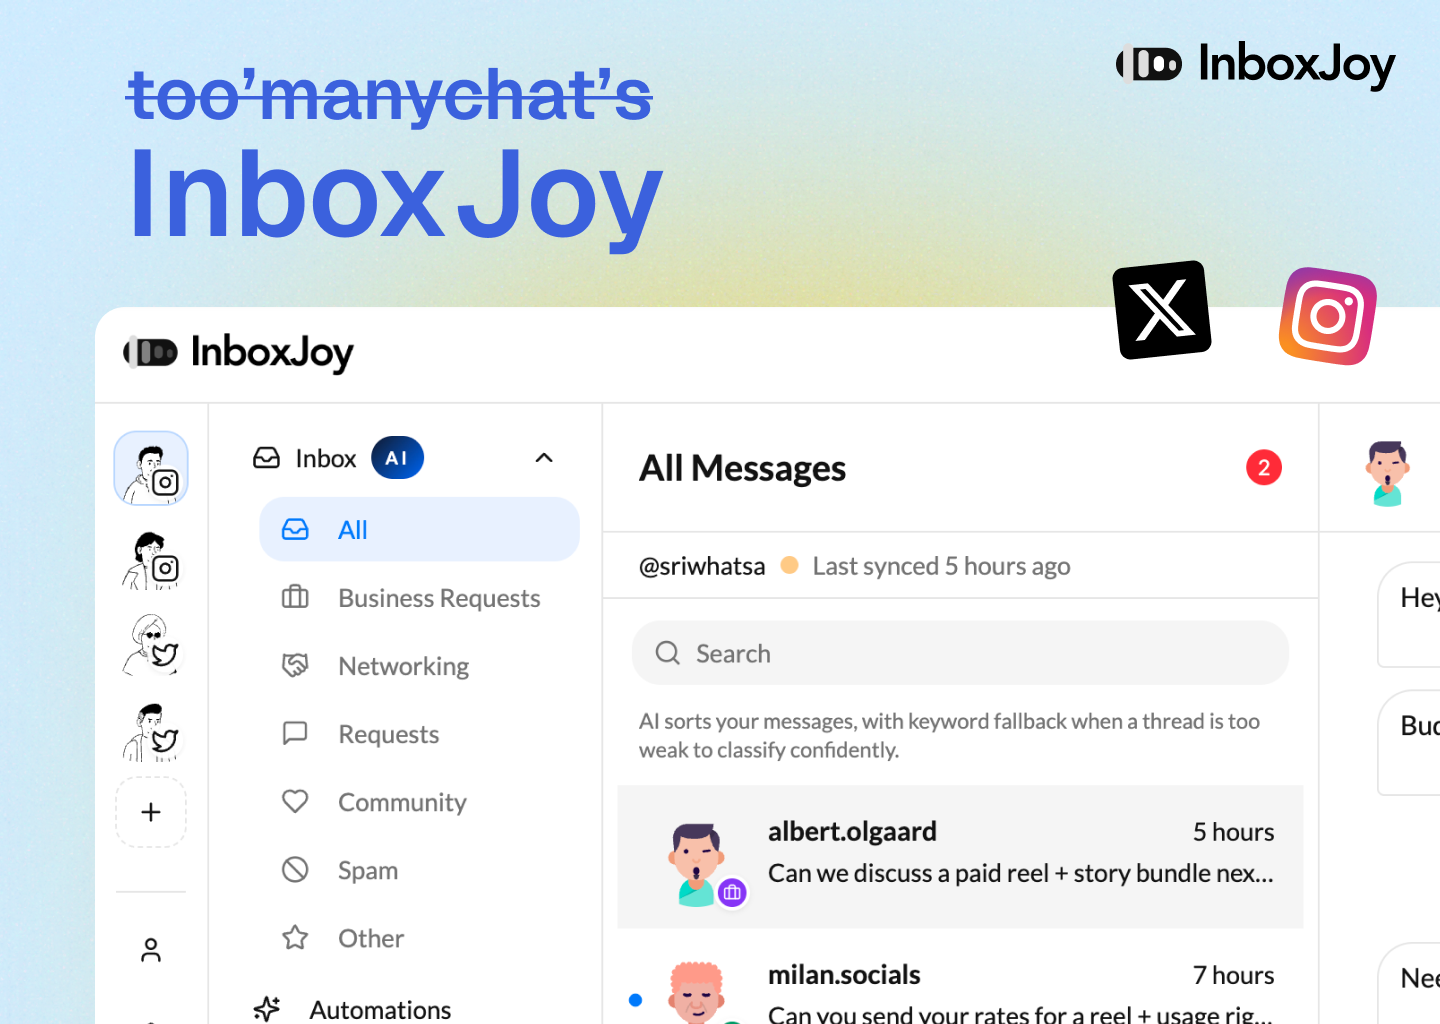Click the red unread count badge
Image resolution: width=1440 pixels, height=1024 pixels.
[x=1264, y=468]
